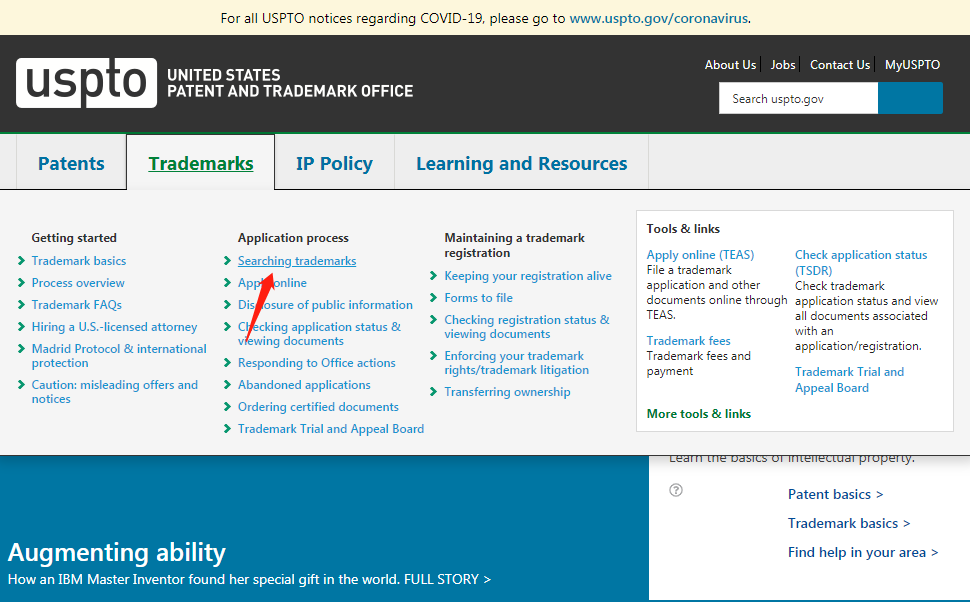The image size is (970, 609).
Task: Open the Trademark fees link
Action: tap(689, 341)
